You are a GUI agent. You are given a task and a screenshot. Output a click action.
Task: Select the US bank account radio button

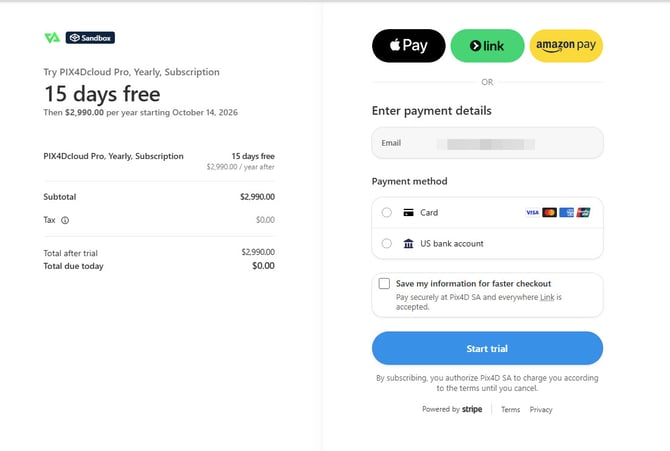[387, 243]
